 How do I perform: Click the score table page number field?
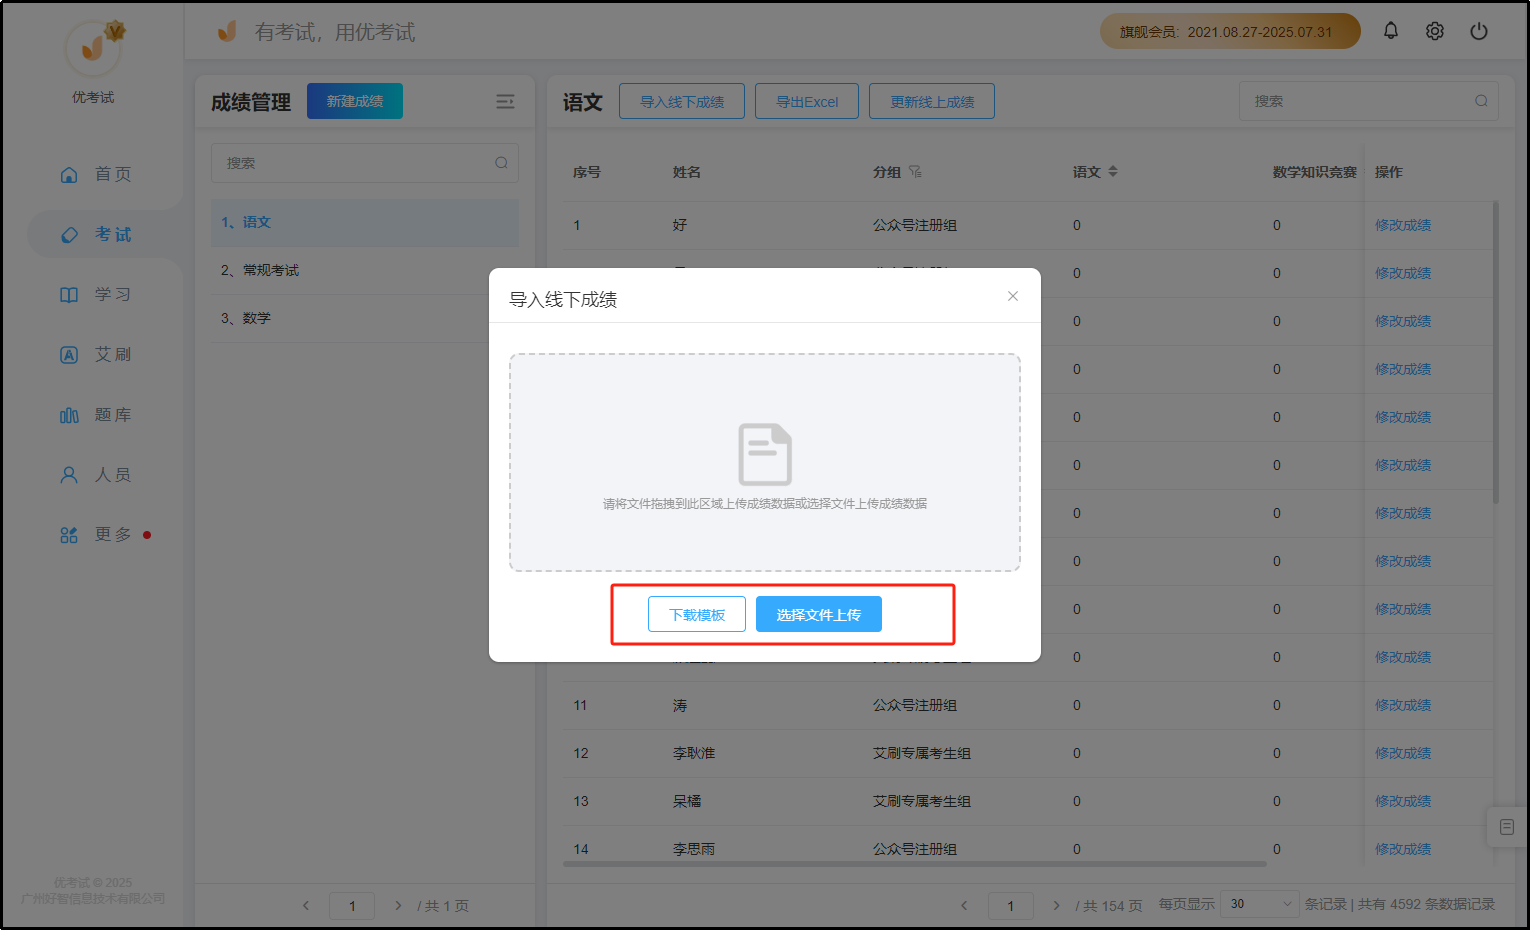pyautogui.click(x=1011, y=905)
